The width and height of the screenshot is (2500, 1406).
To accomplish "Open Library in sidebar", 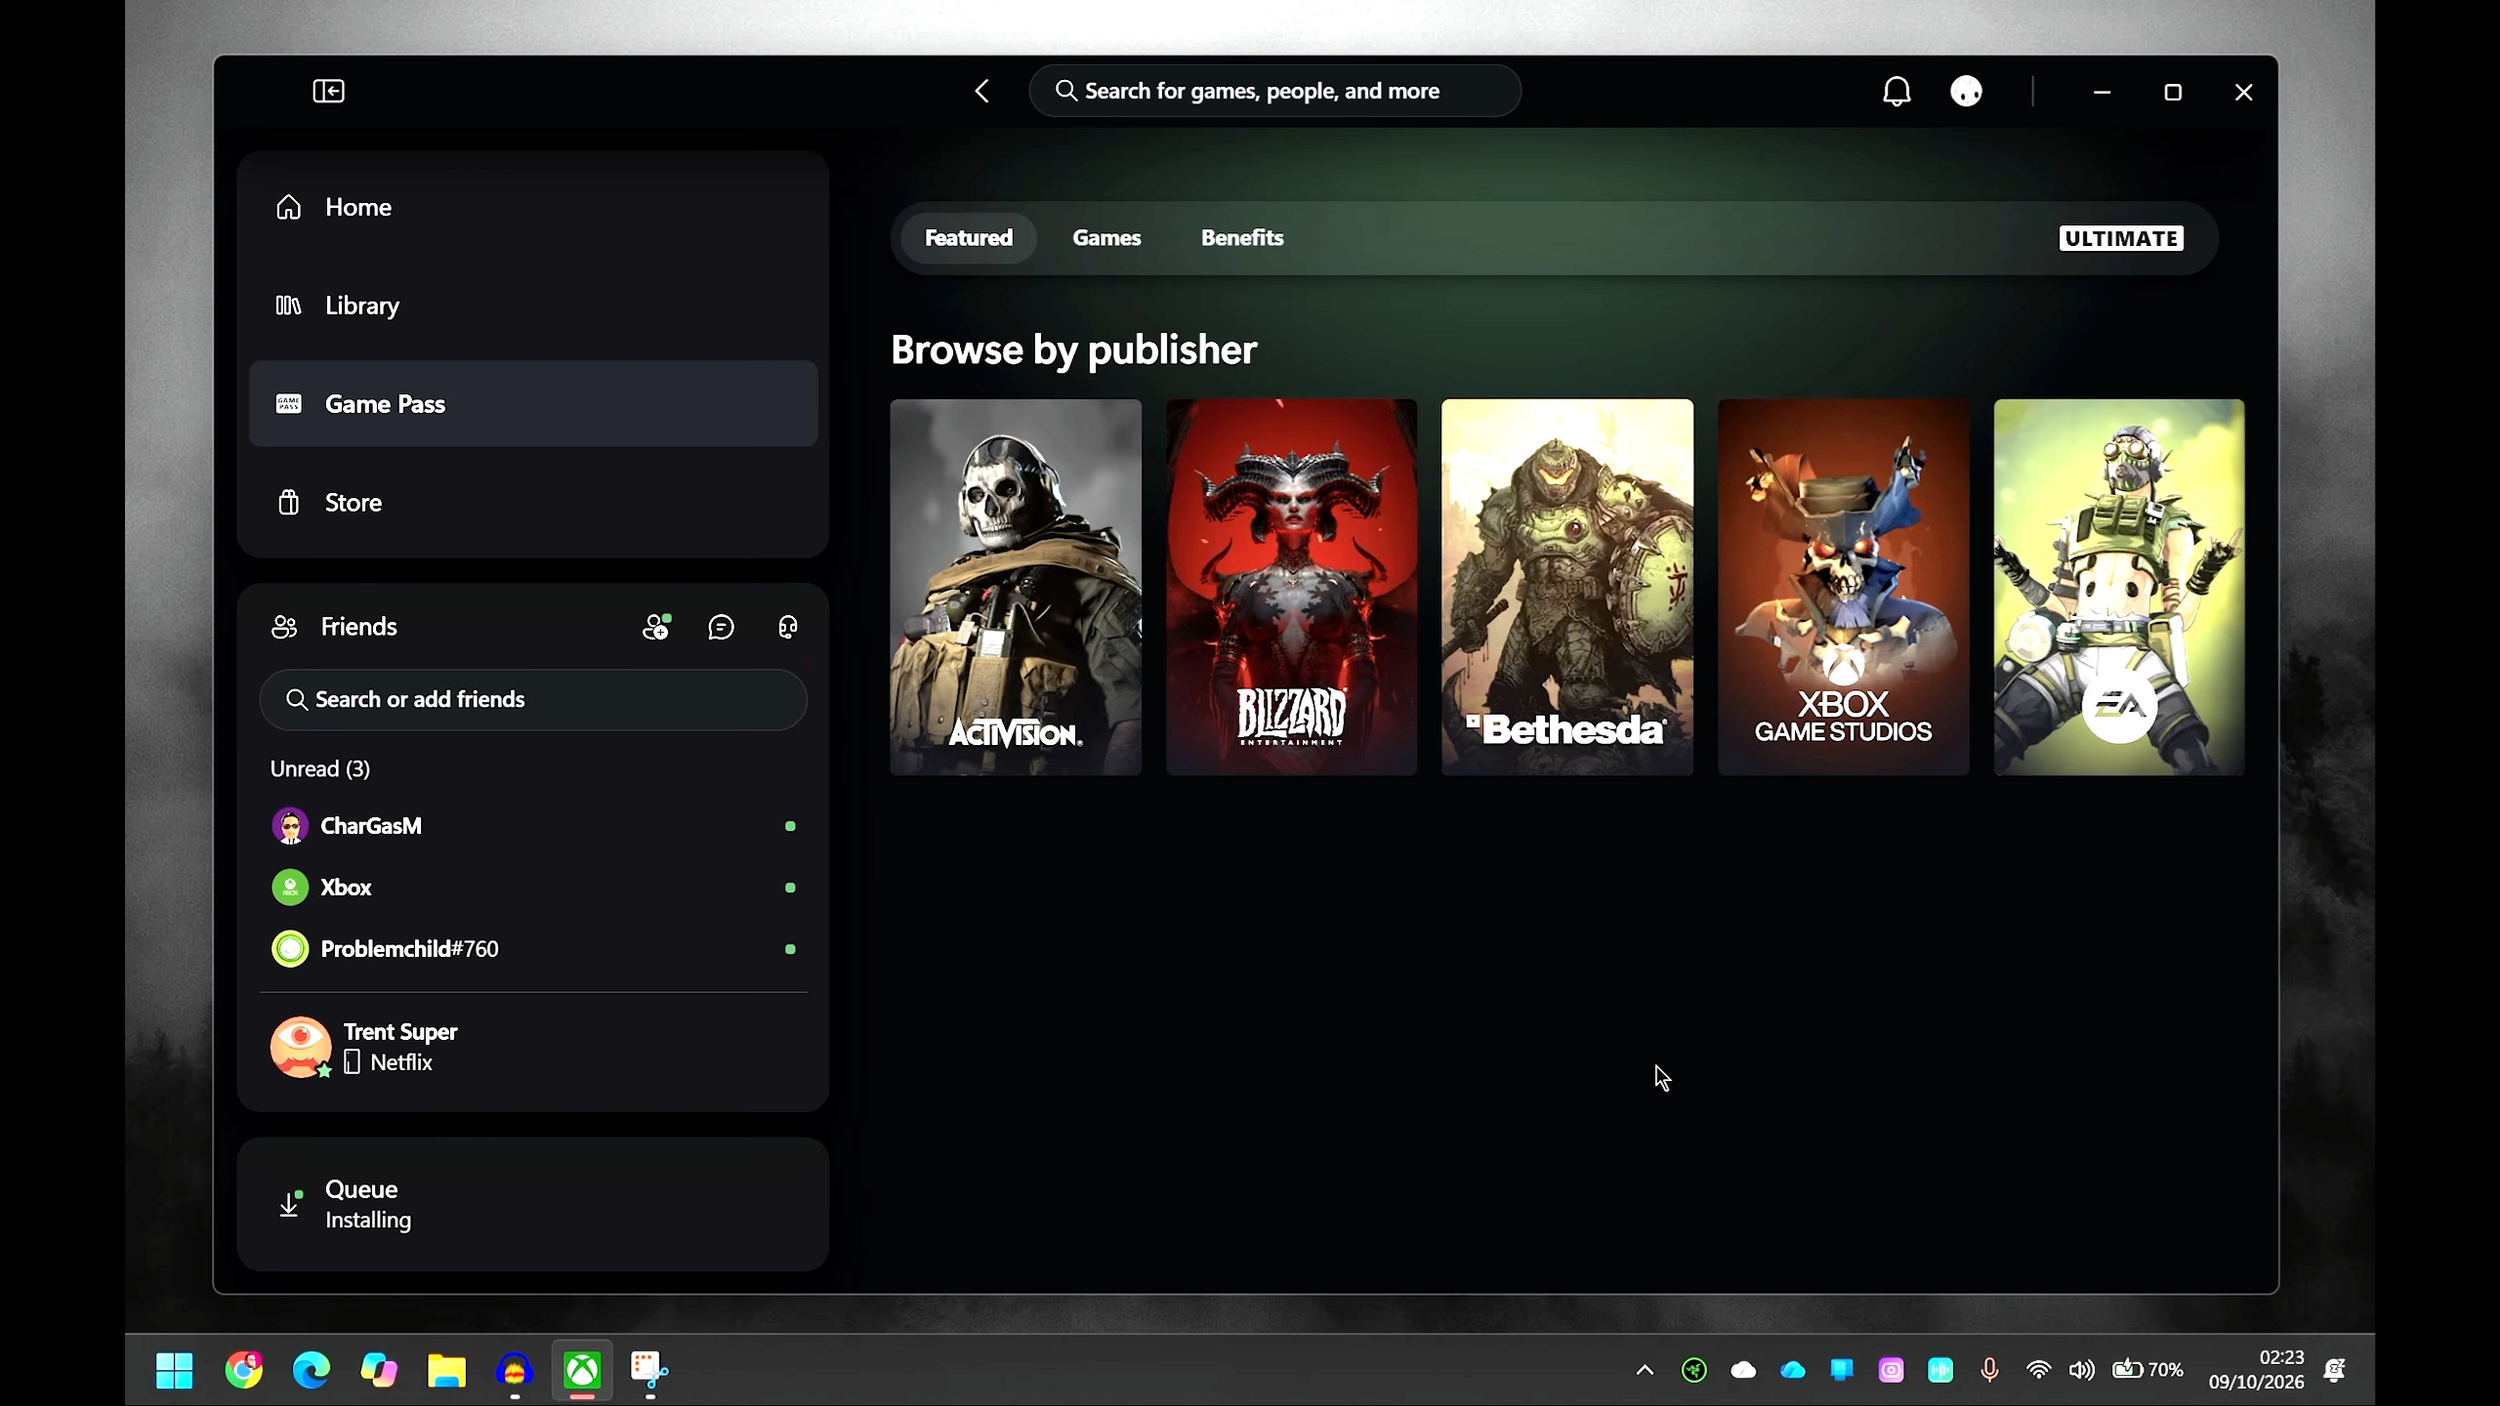I will (x=533, y=305).
